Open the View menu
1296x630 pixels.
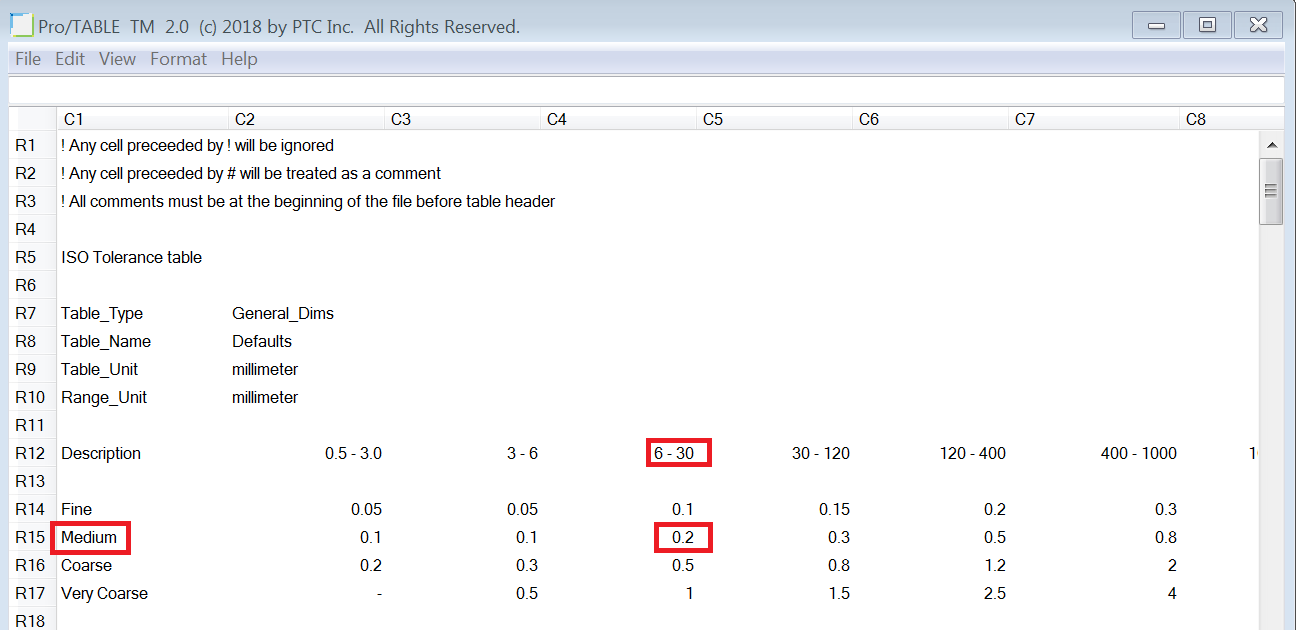pyautogui.click(x=117, y=59)
